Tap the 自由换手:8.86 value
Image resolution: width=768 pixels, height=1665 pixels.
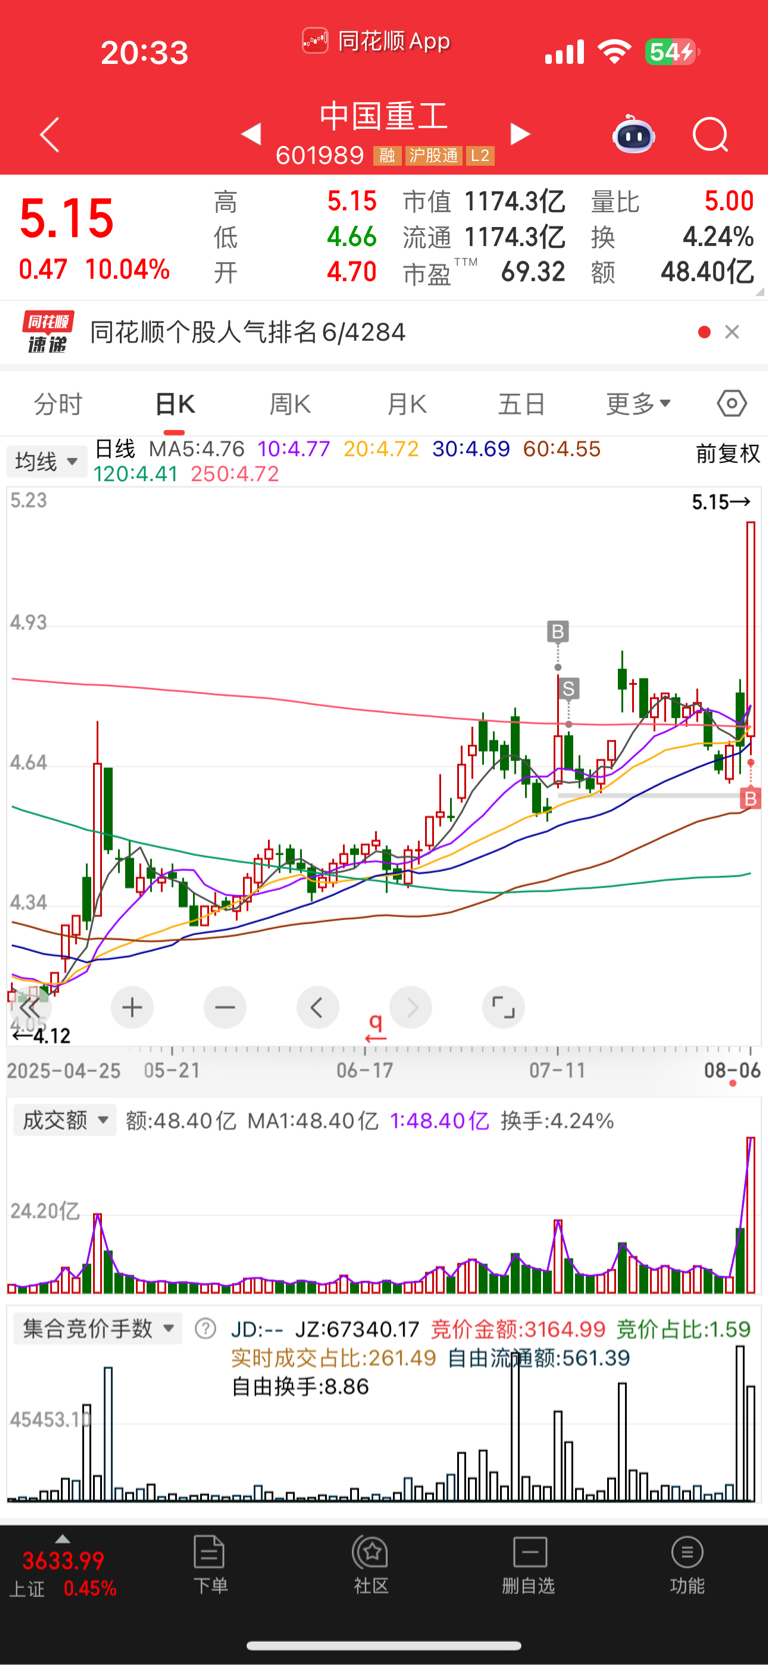point(300,1386)
